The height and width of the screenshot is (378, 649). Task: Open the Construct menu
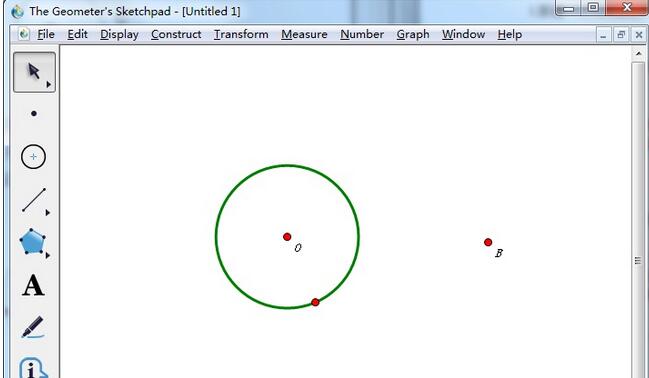pyautogui.click(x=176, y=34)
